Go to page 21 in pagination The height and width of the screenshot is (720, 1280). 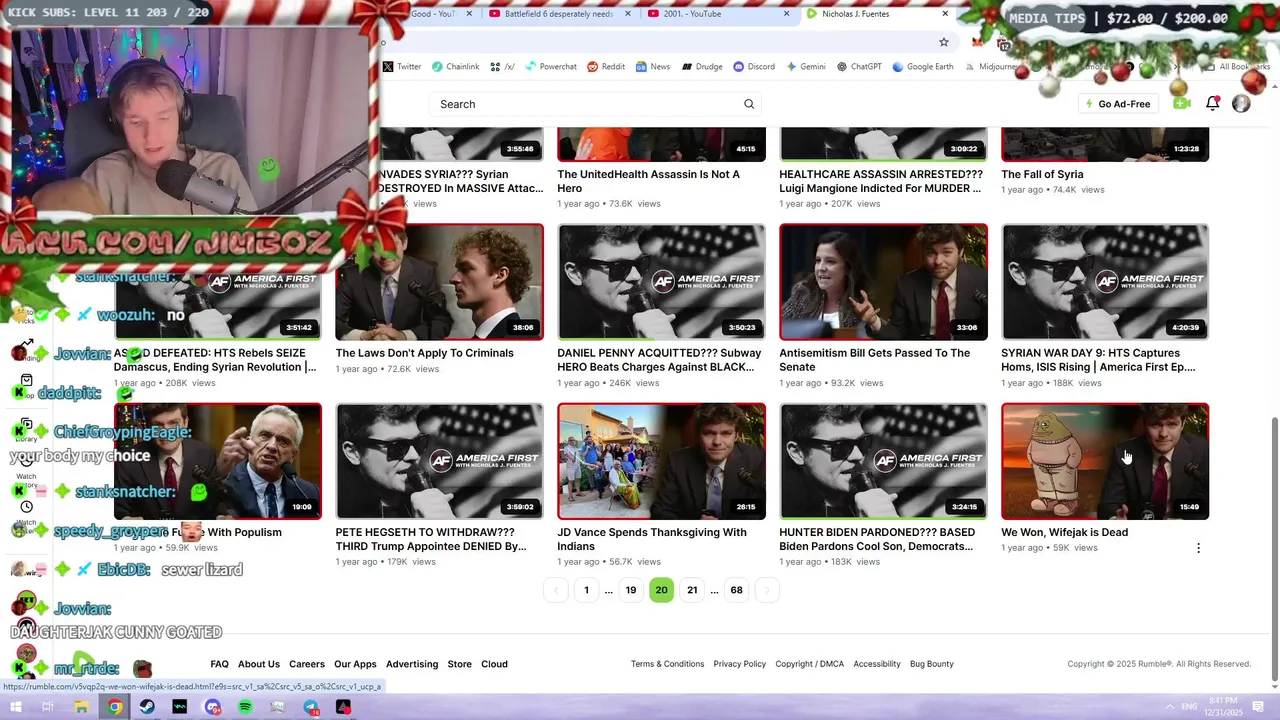(692, 590)
